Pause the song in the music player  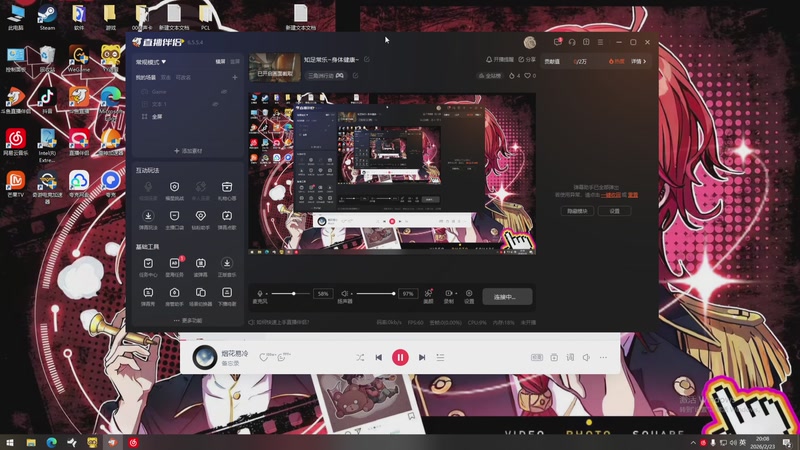tap(400, 358)
